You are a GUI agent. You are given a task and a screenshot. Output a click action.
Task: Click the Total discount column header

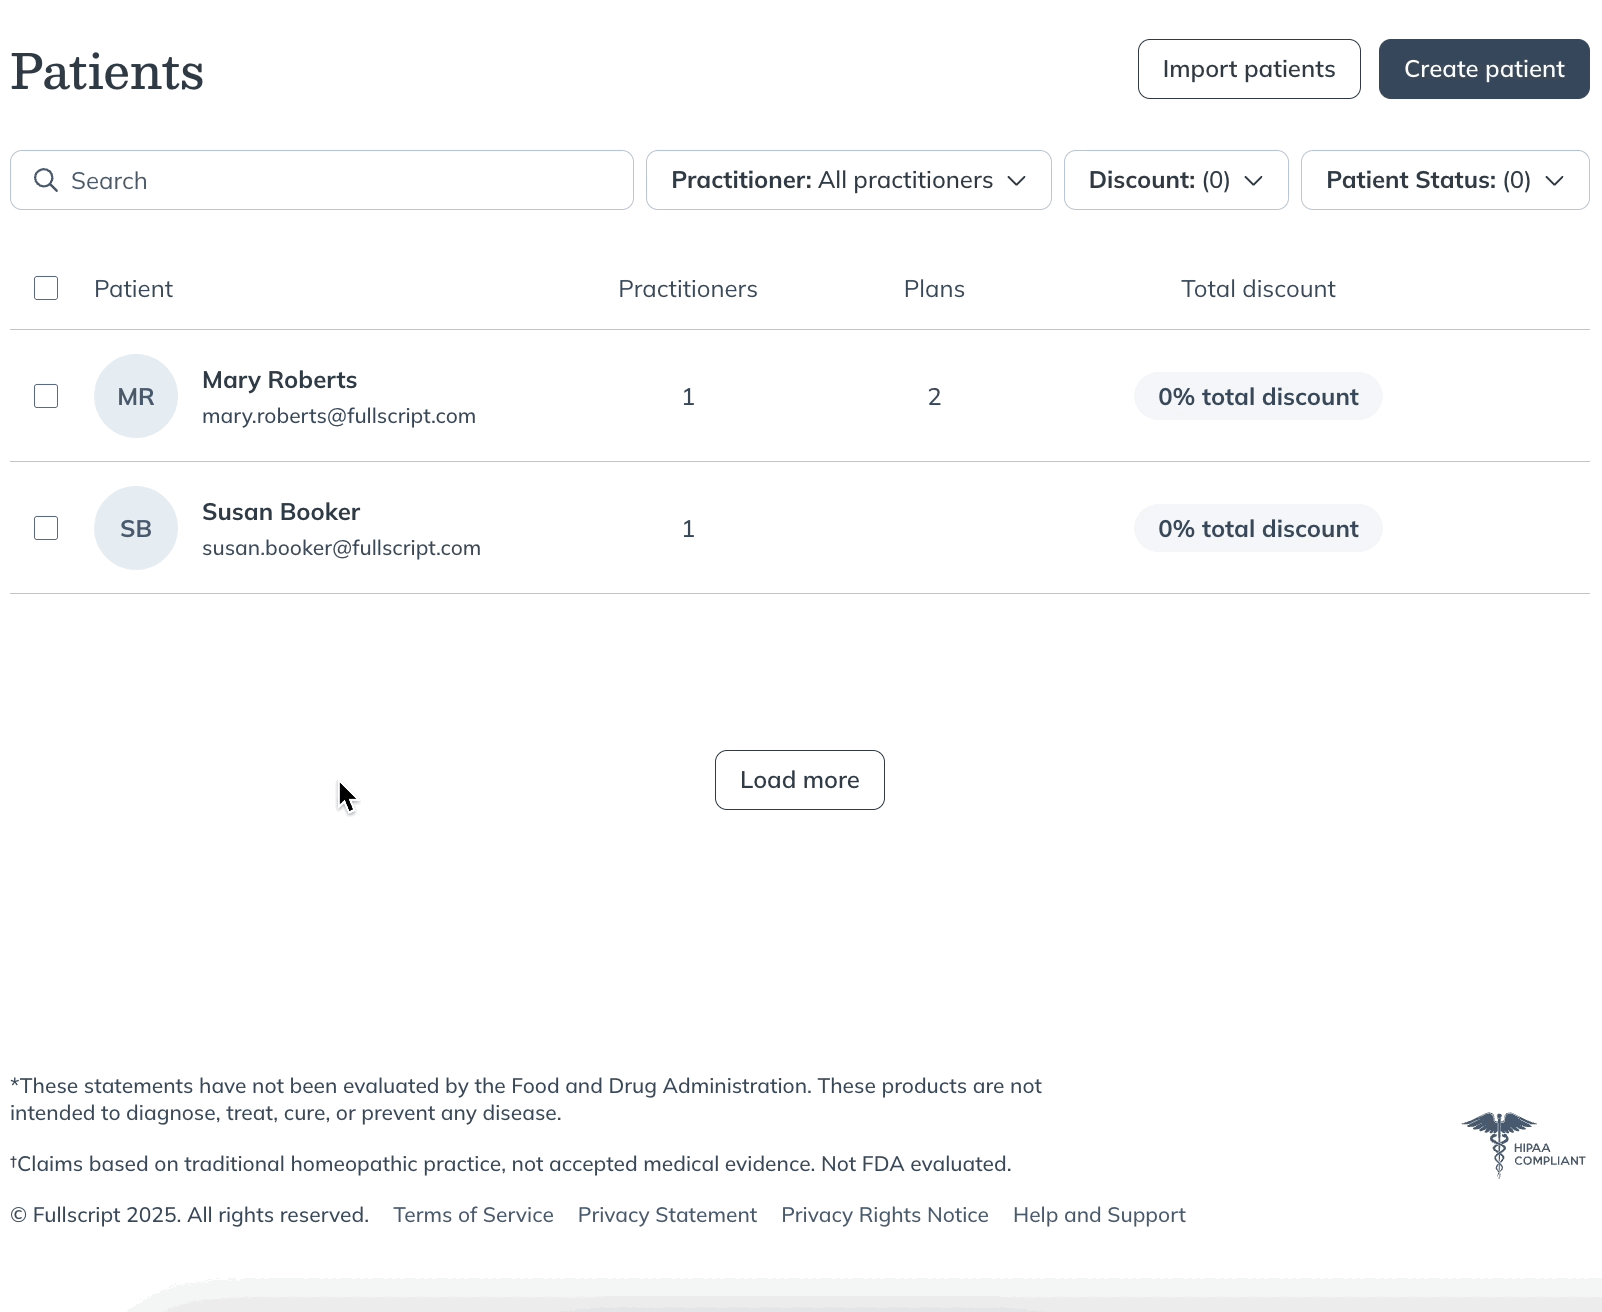[x=1258, y=289]
